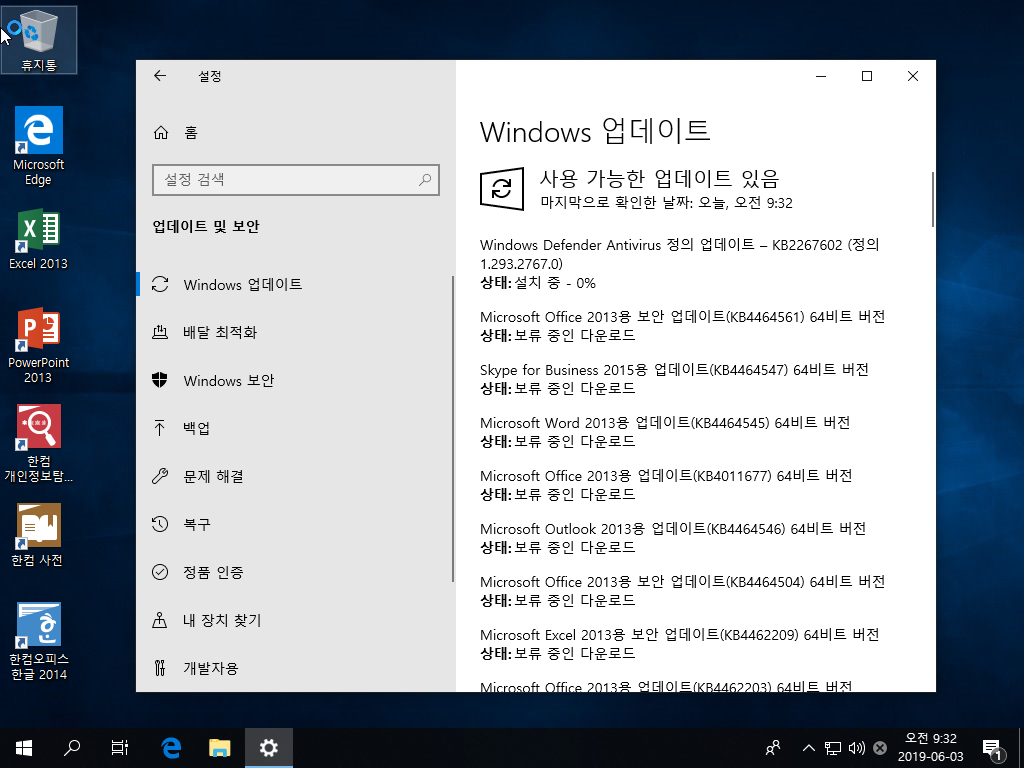Minimize the Settings window
The image size is (1024, 768).
[x=821, y=76]
